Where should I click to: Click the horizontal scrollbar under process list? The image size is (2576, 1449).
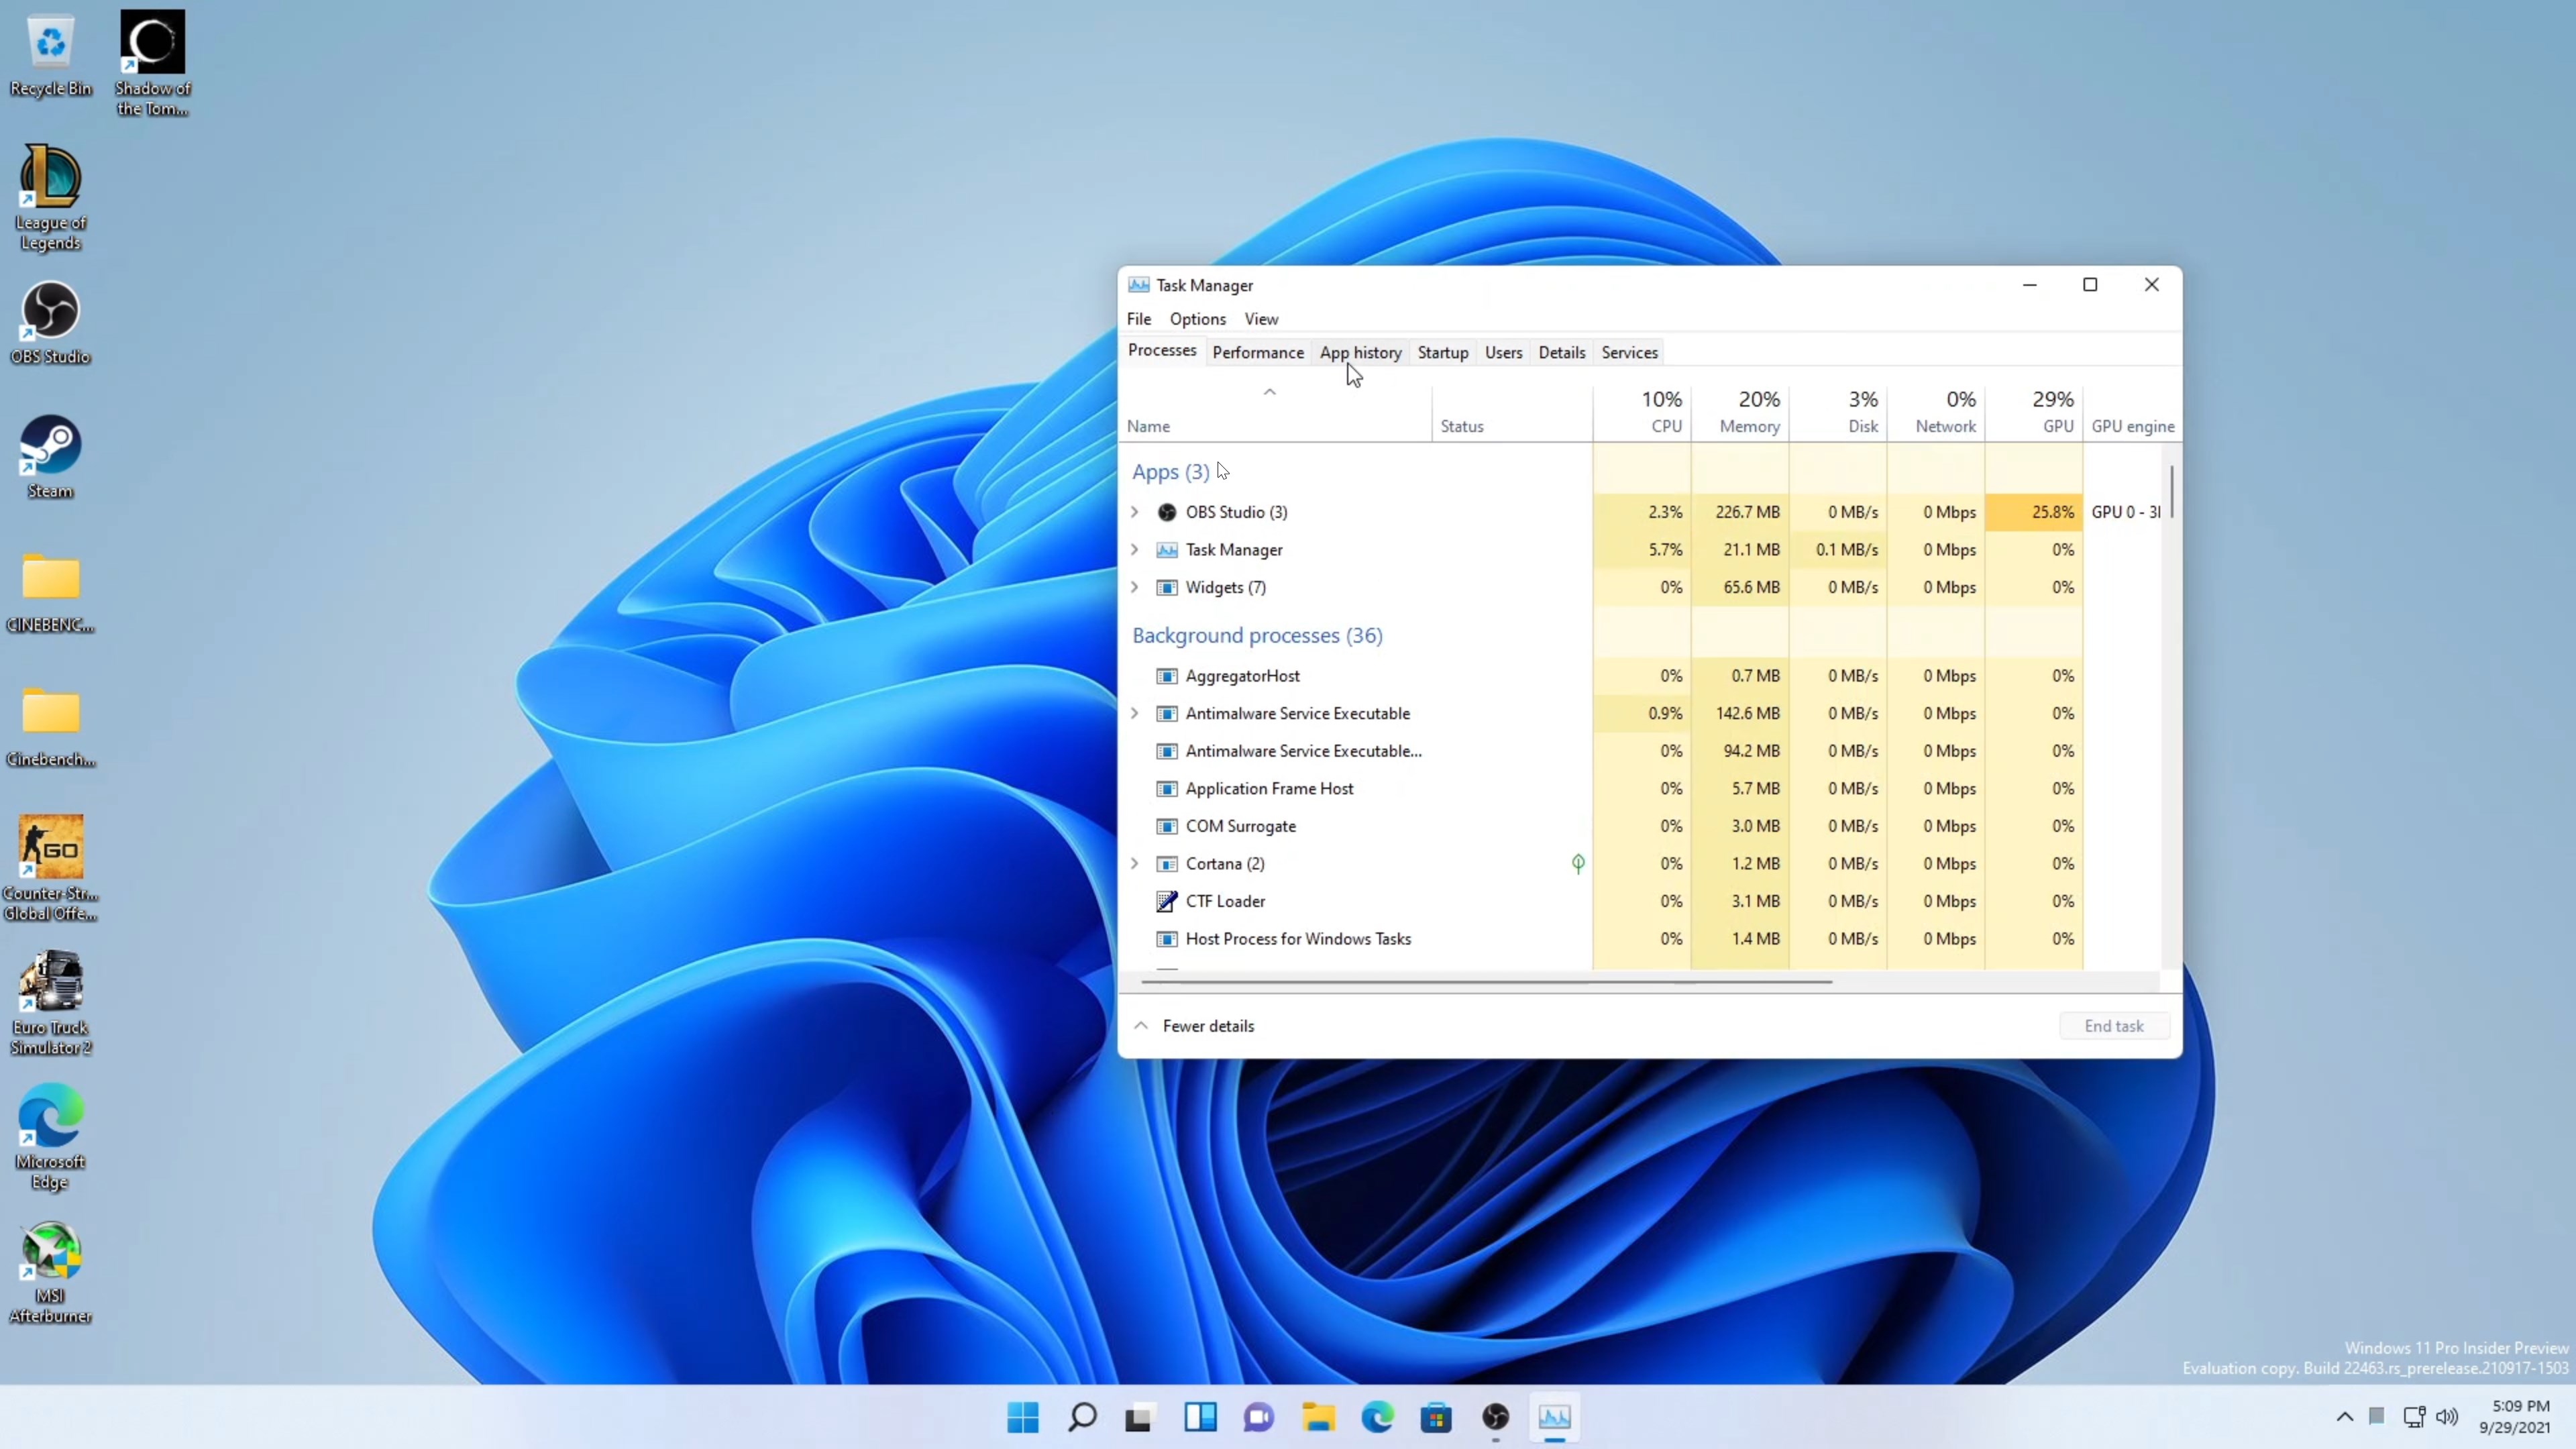click(1487, 982)
